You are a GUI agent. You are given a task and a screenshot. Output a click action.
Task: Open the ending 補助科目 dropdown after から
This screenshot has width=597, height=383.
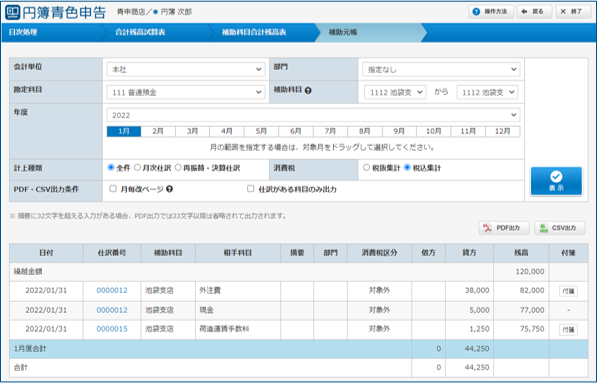click(x=487, y=92)
